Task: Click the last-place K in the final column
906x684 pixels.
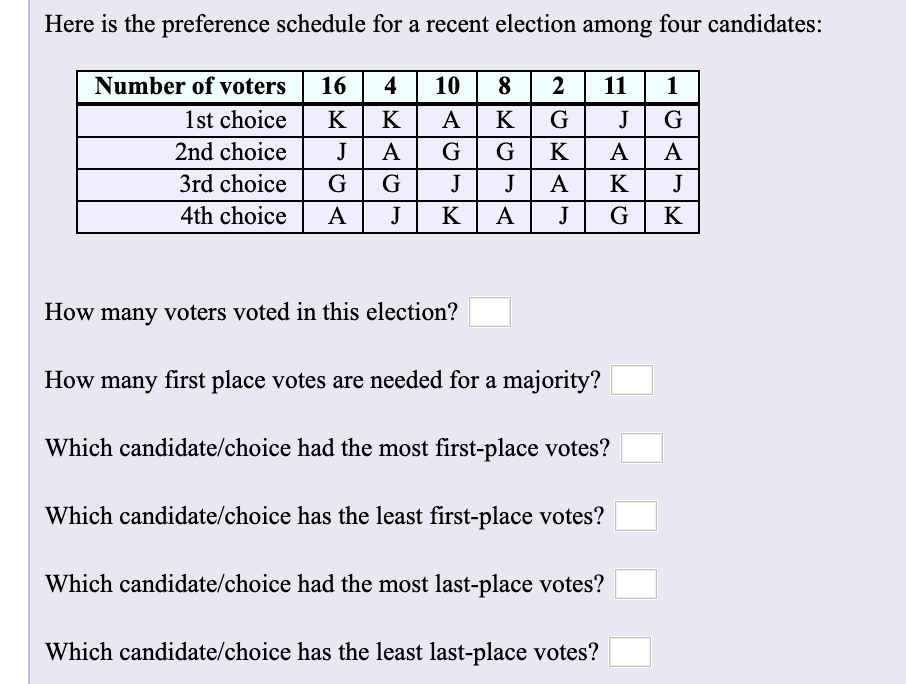Action: tap(673, 214)
